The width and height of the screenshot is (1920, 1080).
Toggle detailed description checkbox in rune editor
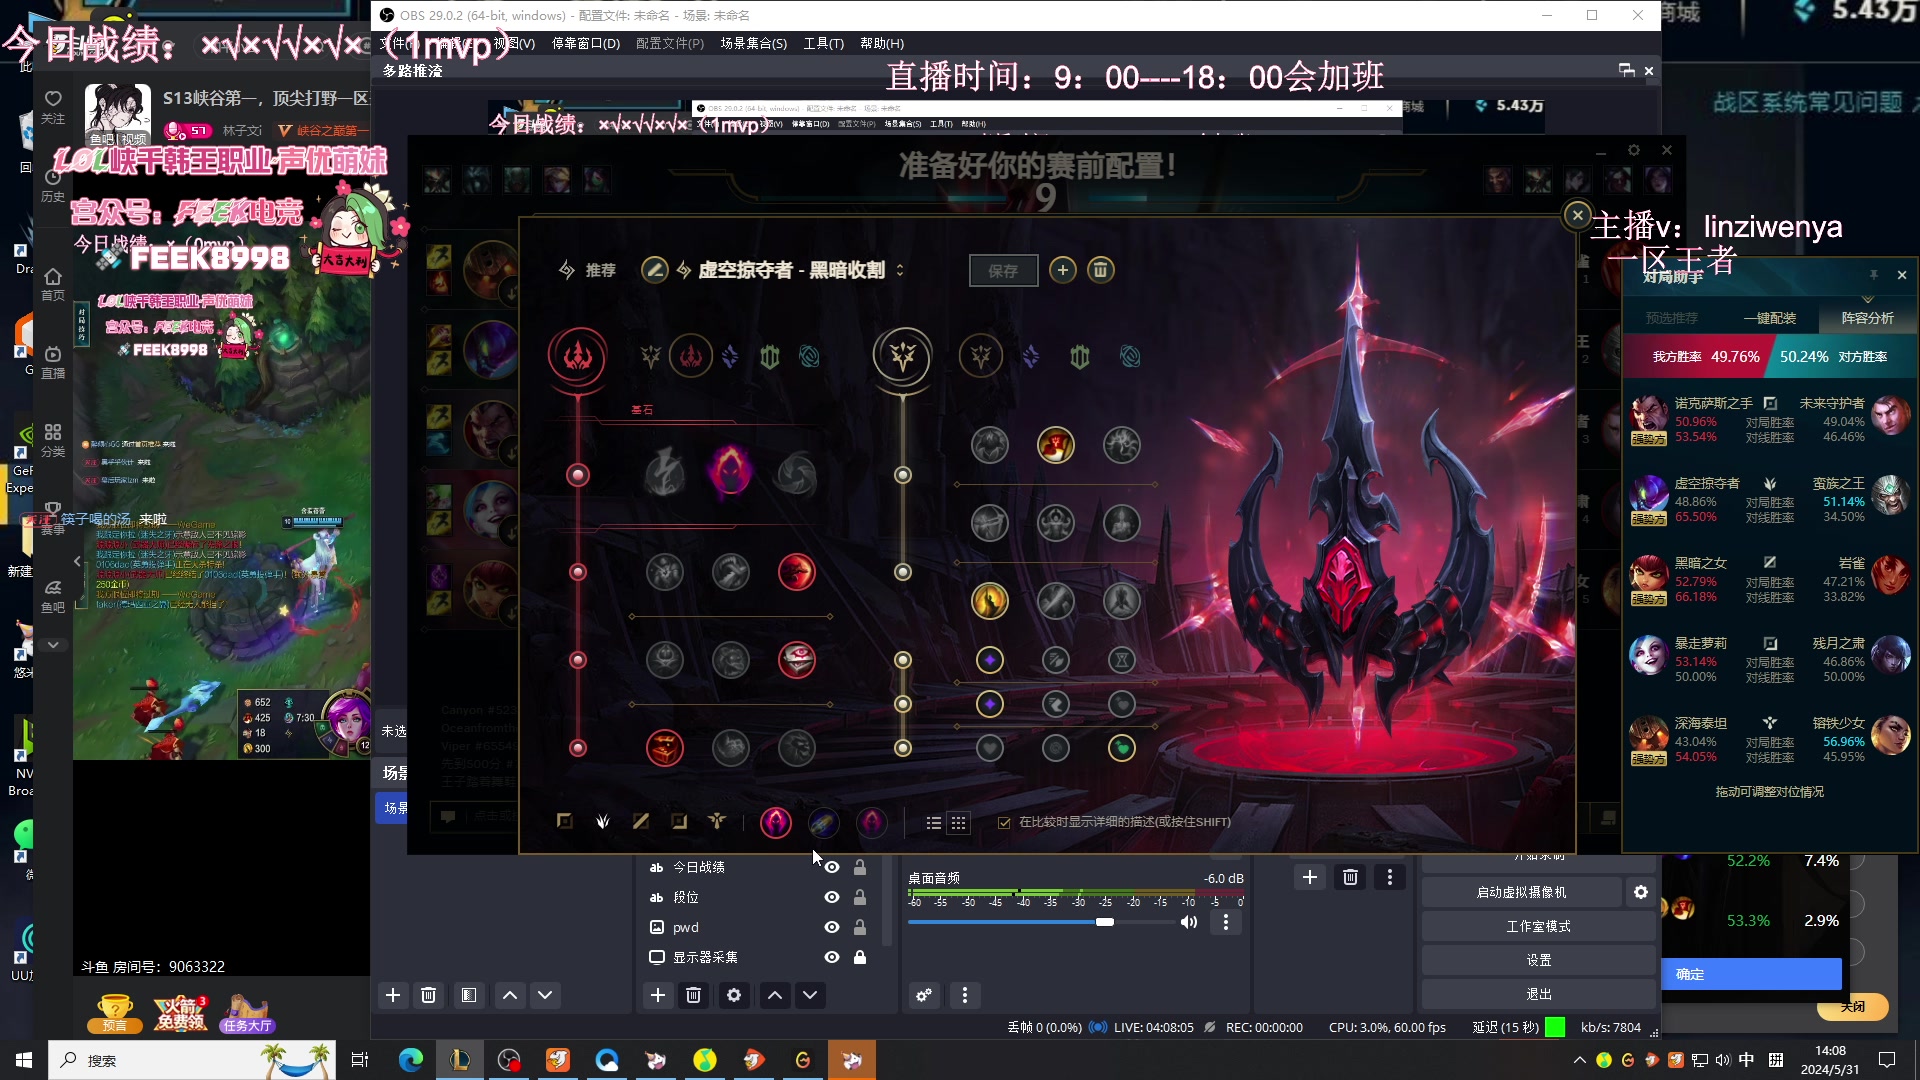1004,822
